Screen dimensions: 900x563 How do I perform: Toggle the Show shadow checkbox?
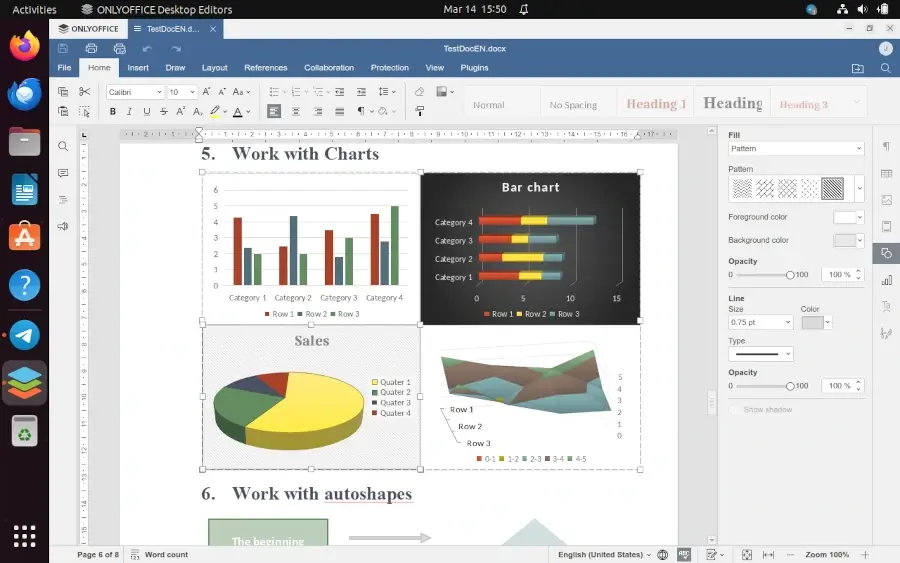tap(734, 410)
